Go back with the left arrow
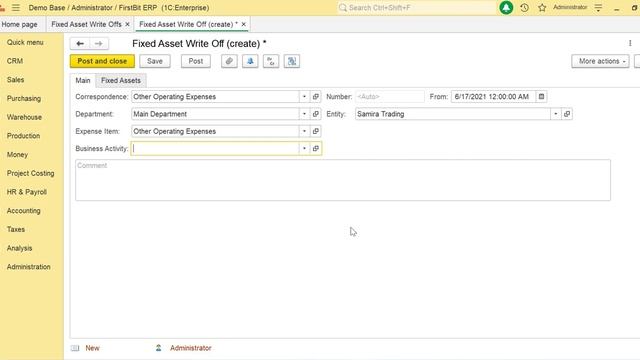Image resolution: width=640 pixels, height=360 pixels. (80, 43)
